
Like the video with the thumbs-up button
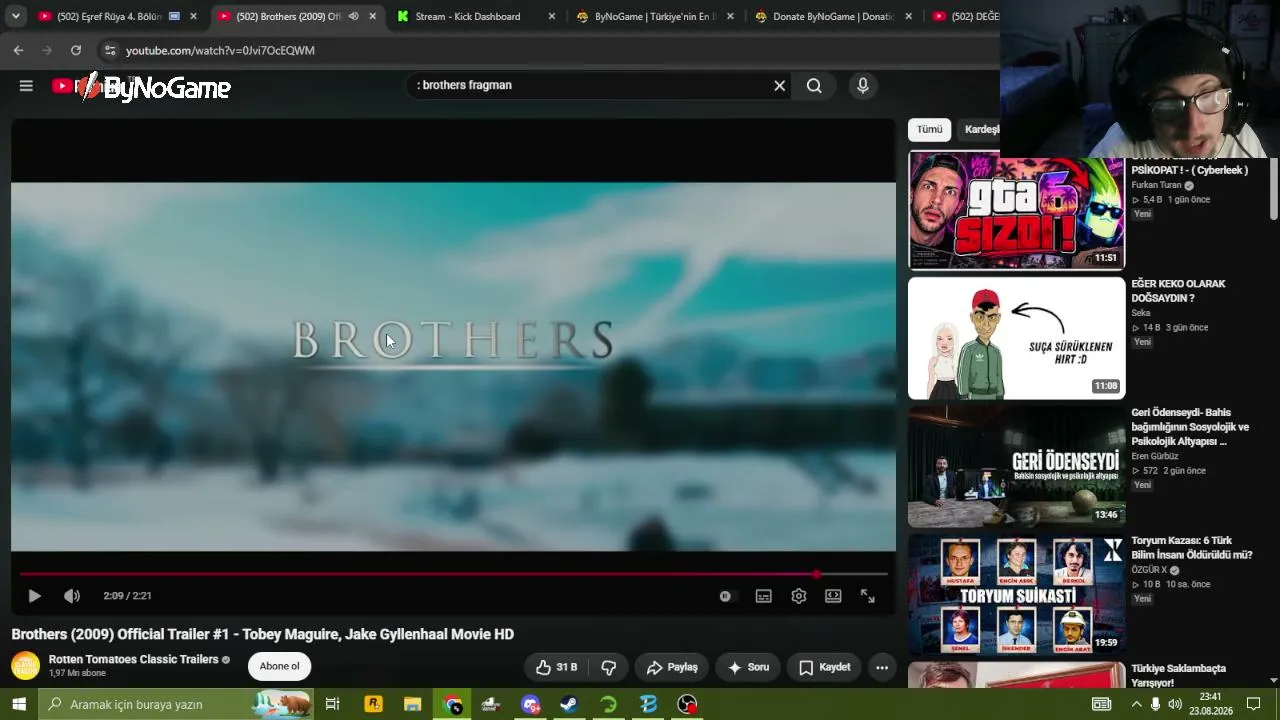(557, 667)
